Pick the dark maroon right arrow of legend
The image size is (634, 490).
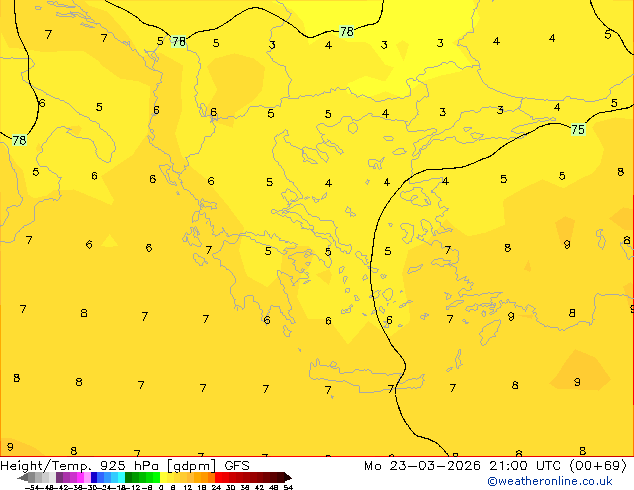[287, 478]
